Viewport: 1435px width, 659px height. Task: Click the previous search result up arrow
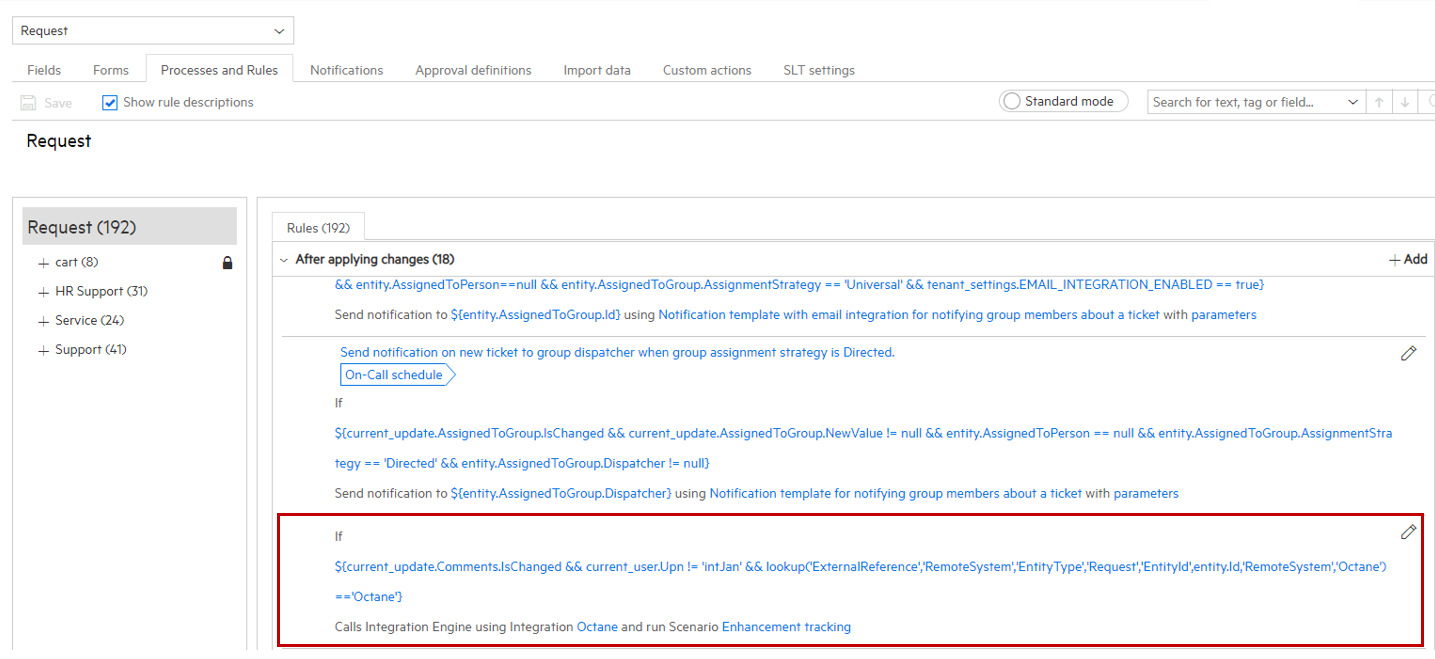[1378, 101]
